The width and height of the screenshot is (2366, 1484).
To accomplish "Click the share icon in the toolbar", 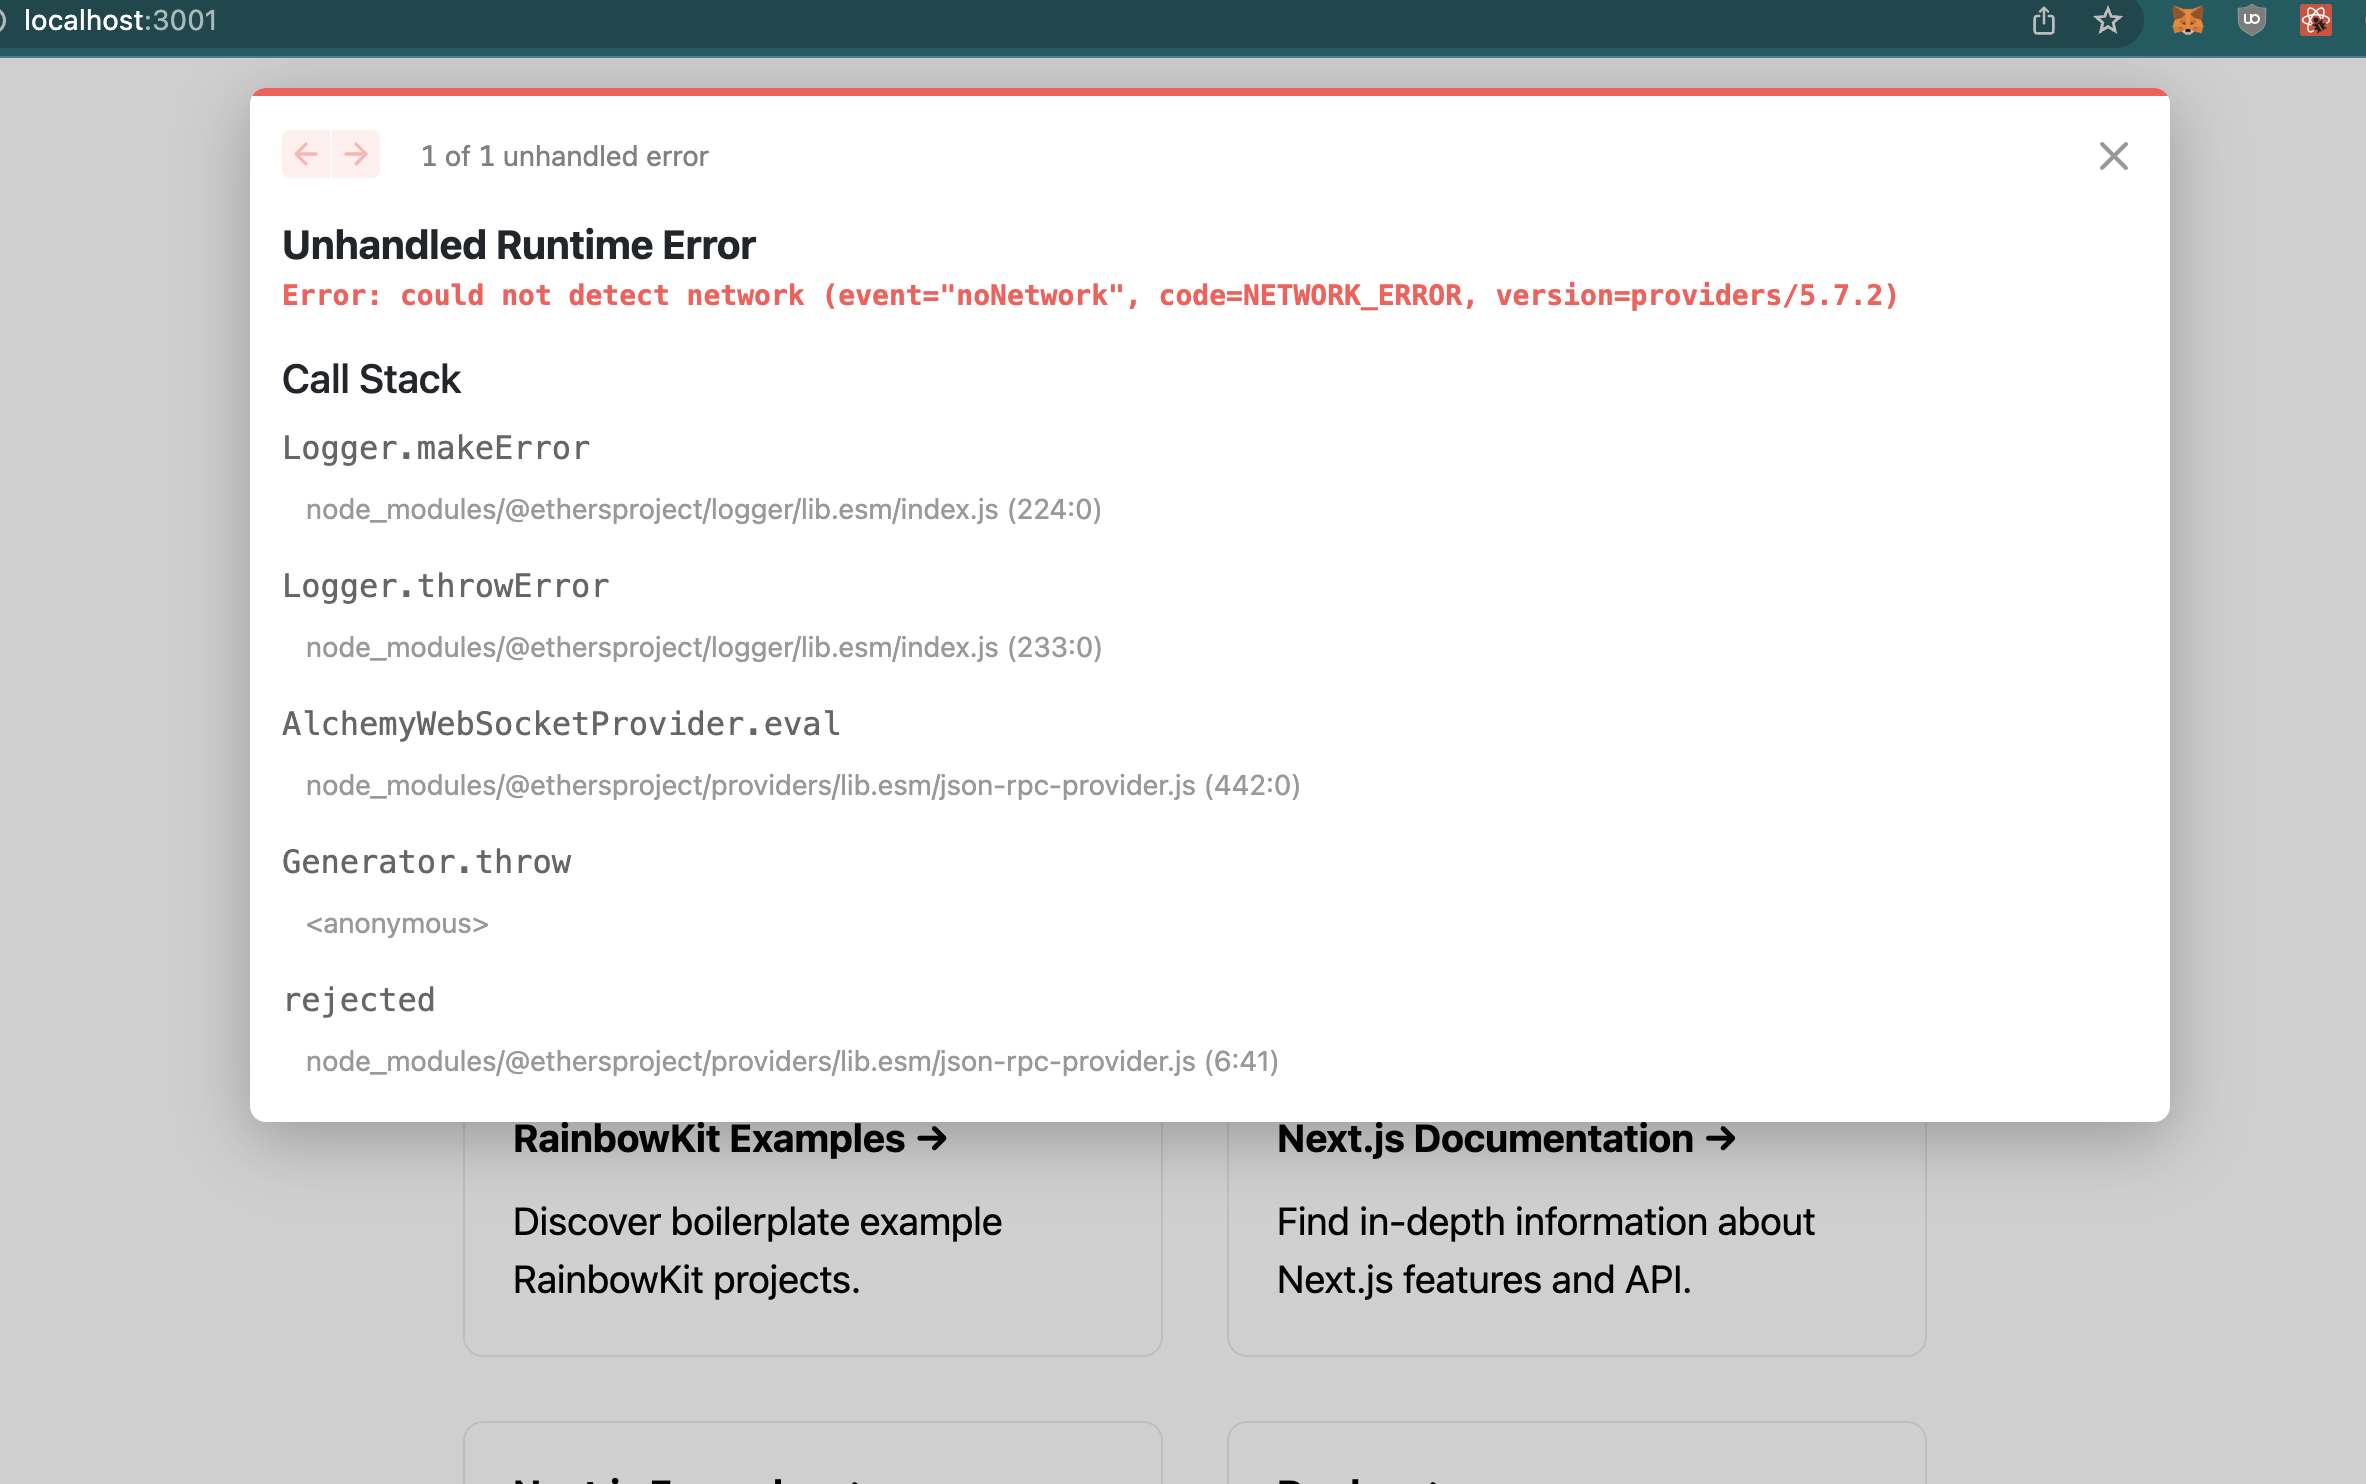I will tap(2043, 20).
